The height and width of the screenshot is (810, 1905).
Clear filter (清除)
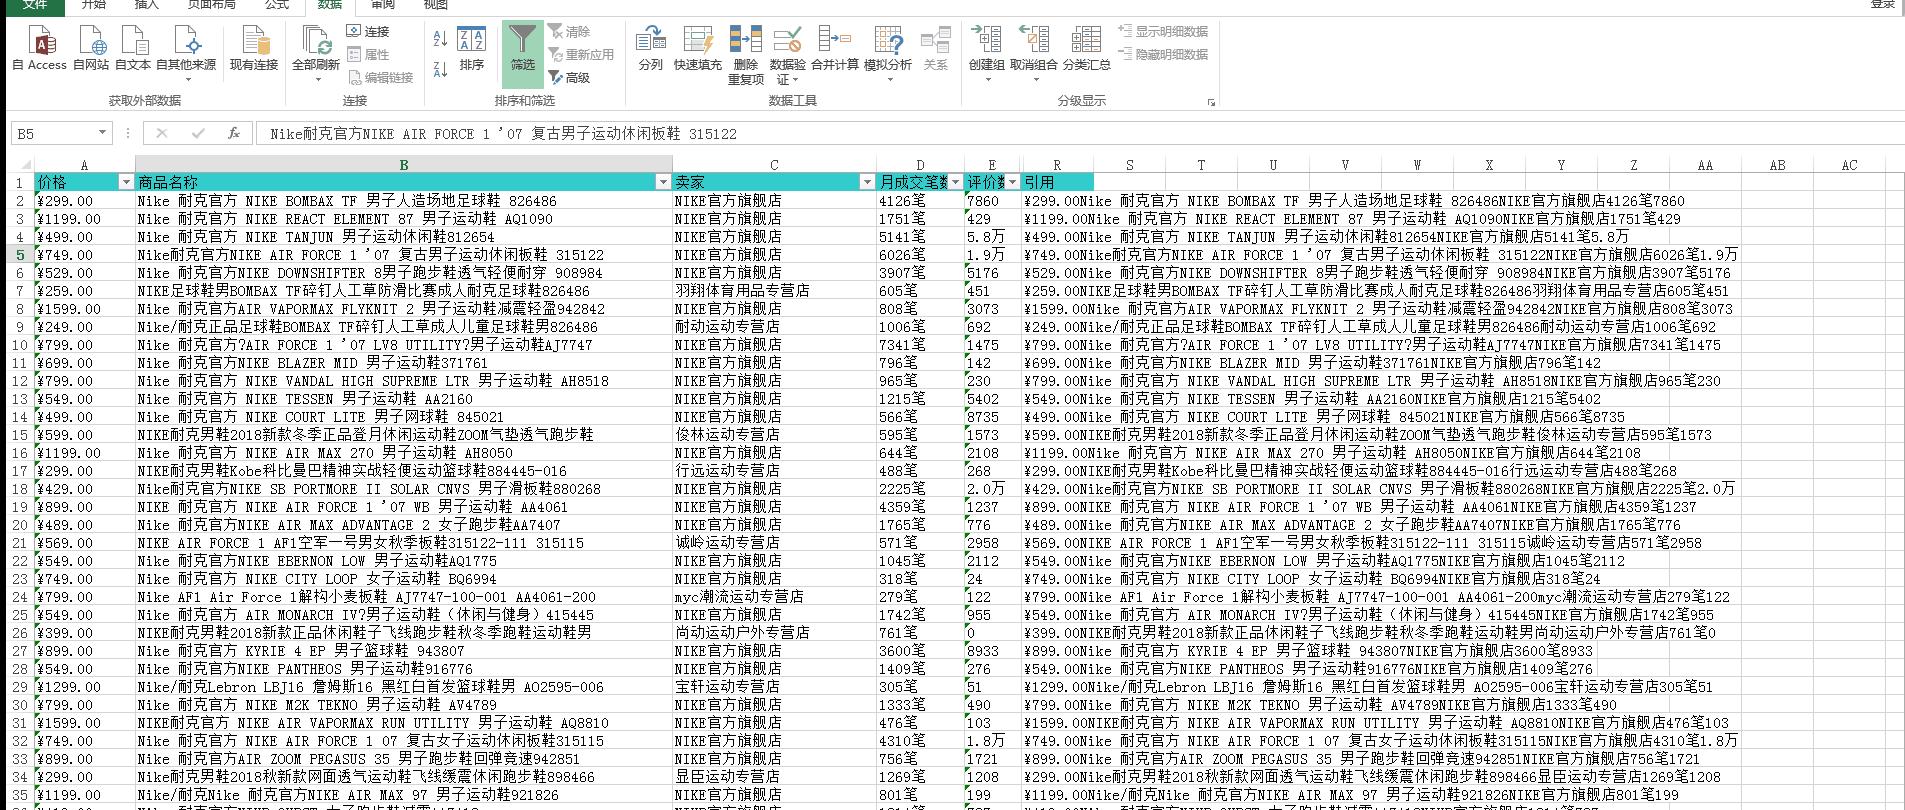[570, 31]
